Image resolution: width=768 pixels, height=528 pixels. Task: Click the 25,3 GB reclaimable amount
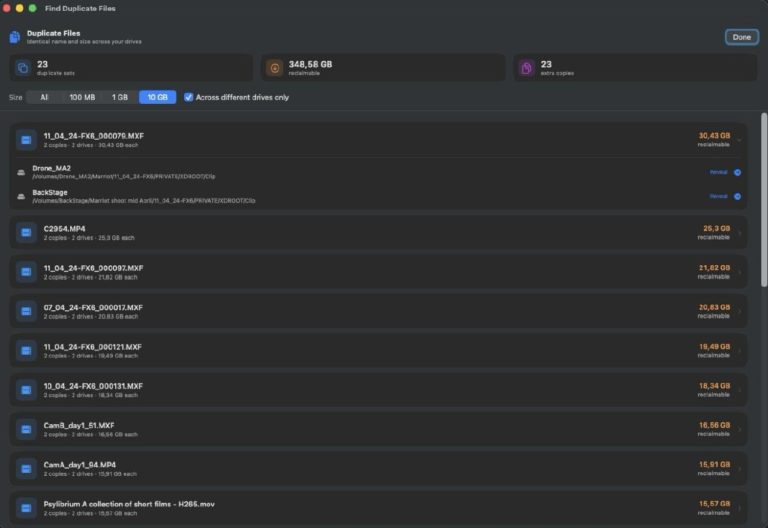pyautogui.click(x=716, y=228)
